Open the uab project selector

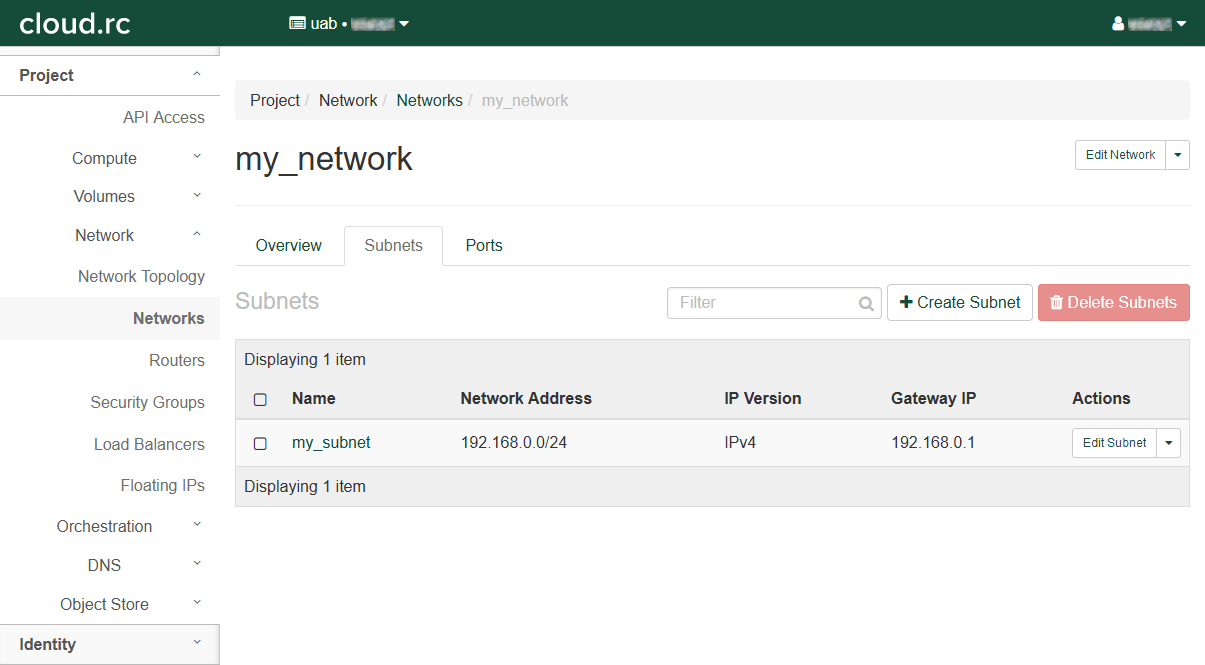pyautogui.click(x=349, y=23)
